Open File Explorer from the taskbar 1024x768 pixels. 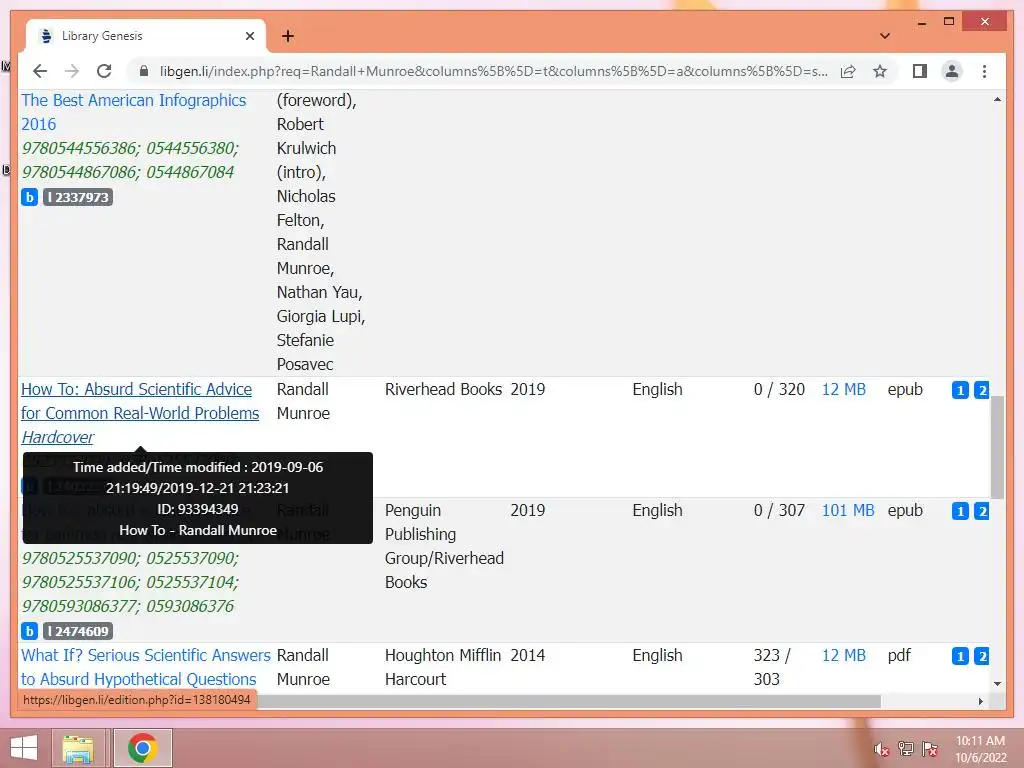[x=78, y=748]
